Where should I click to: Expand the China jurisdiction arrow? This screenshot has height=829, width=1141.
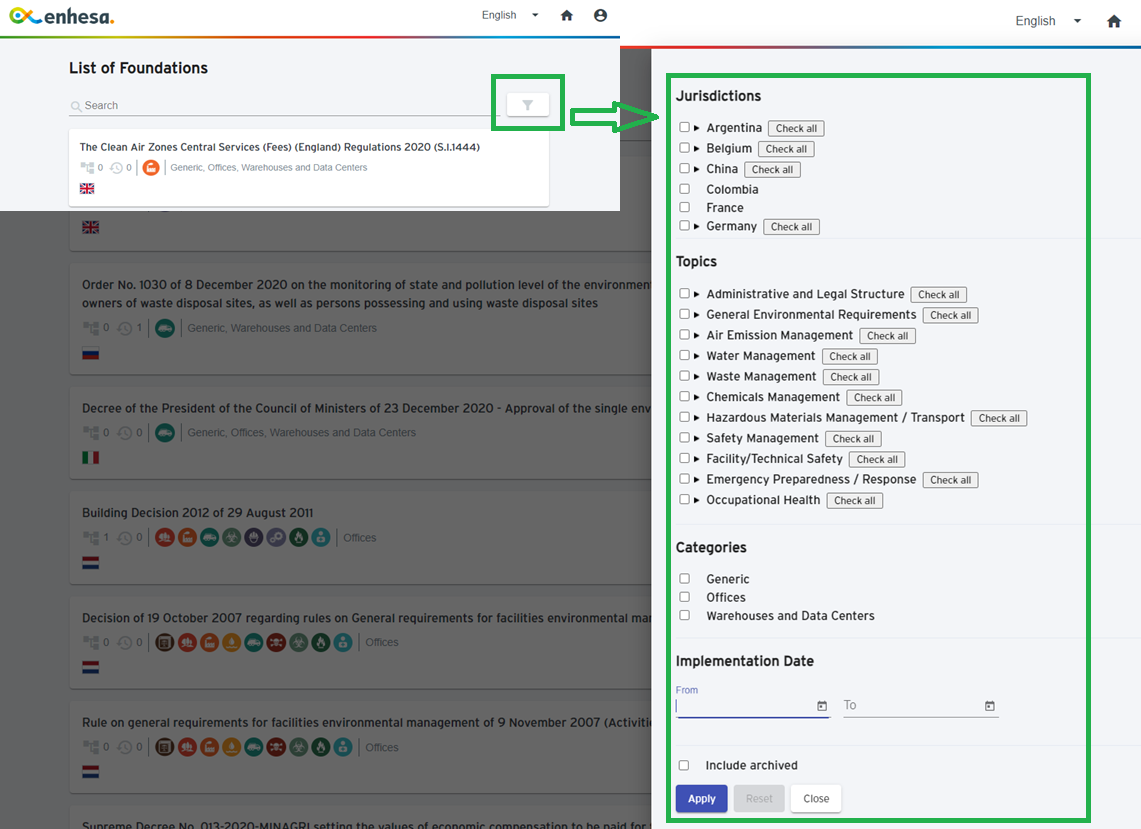(696, 169)
